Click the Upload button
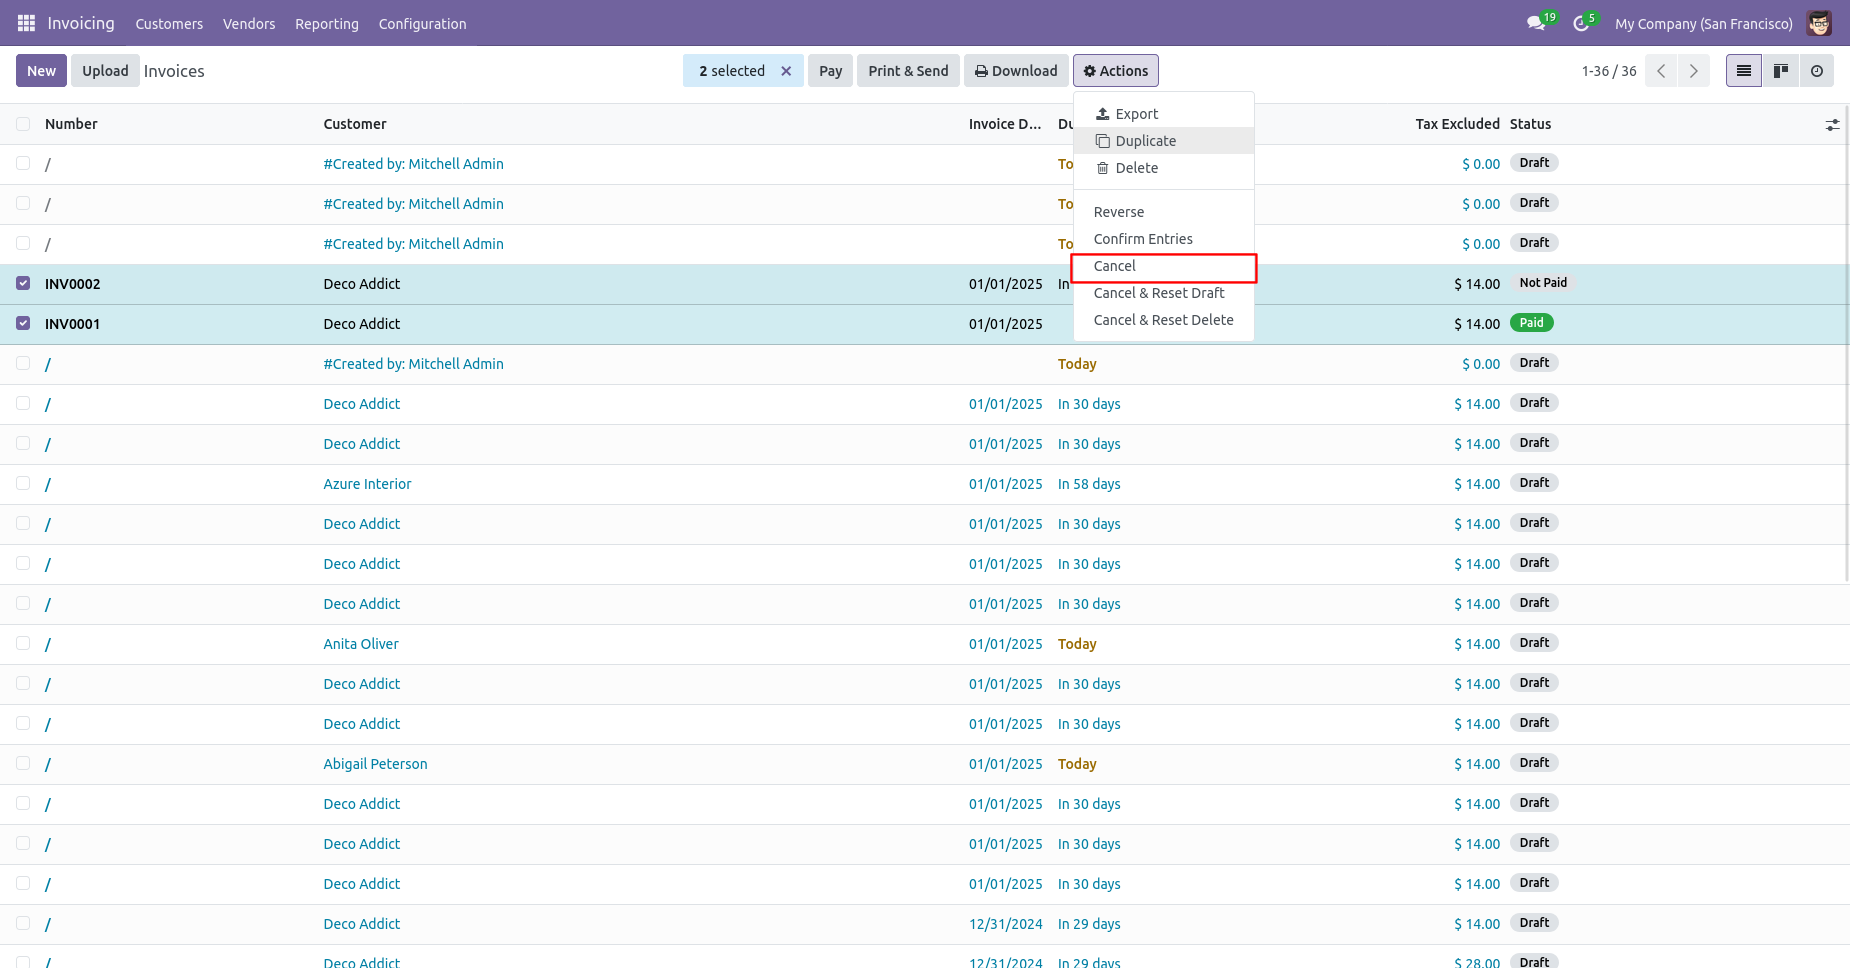Viewport: 1850px width, 968px height. (x=105, y=71)
